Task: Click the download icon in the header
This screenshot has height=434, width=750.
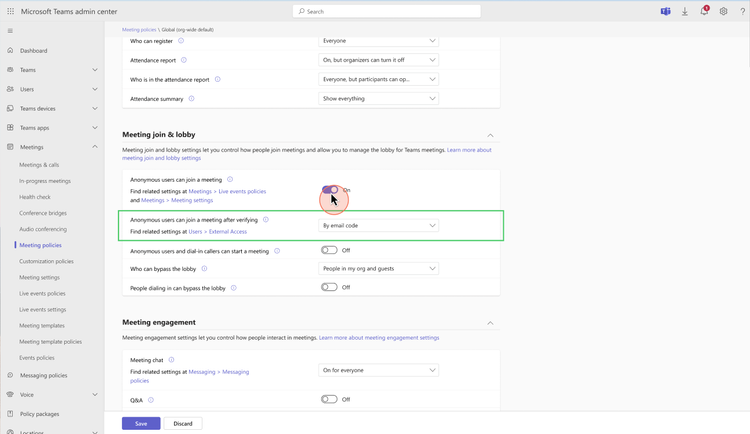Action: click(x=685, y=12)
